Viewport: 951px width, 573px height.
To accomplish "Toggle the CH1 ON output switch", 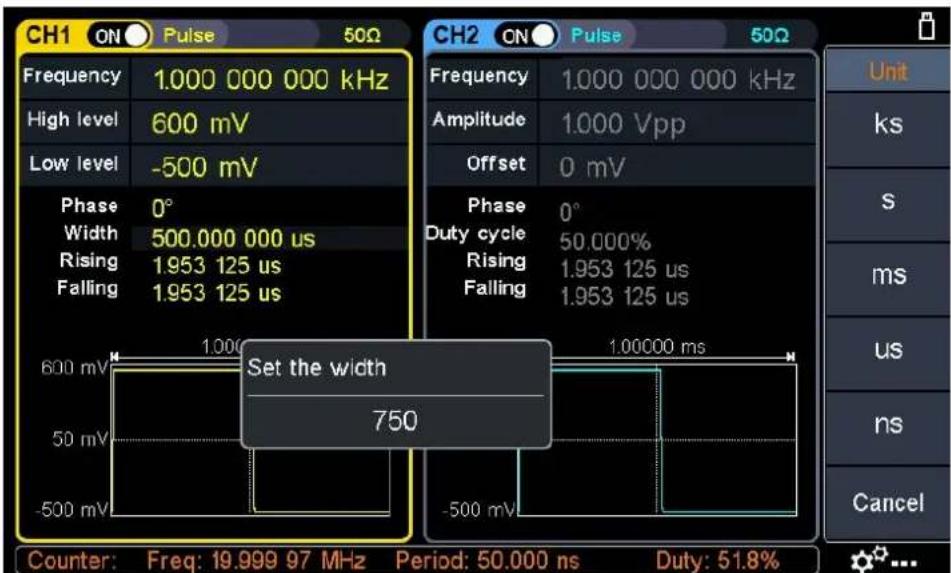I will click(118, 36).
